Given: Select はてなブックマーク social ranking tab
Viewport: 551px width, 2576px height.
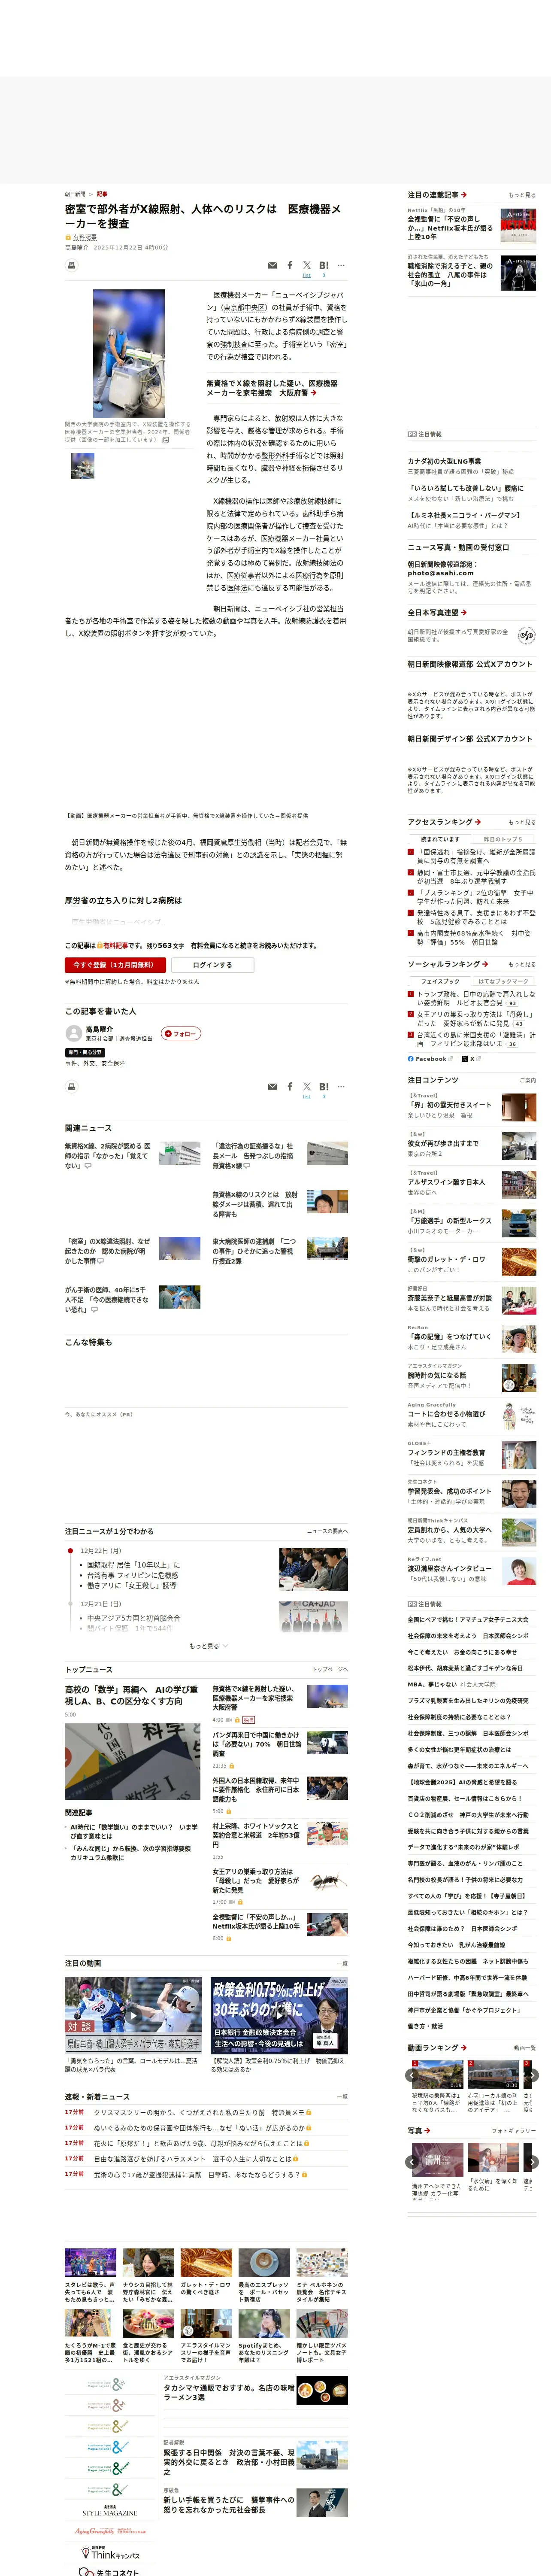Looking at the screenshot, I should [503, 981].
